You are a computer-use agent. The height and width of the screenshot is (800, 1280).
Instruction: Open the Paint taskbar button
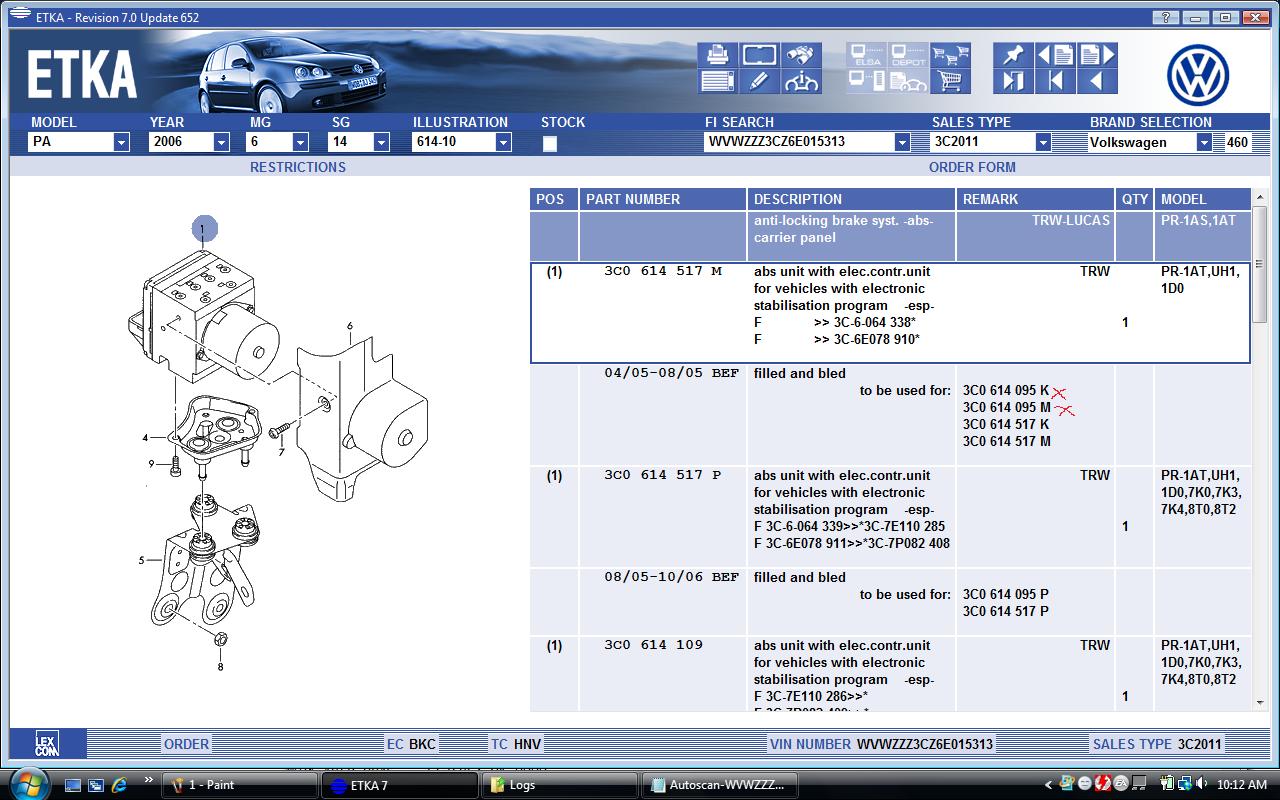[x=240, y=785]
